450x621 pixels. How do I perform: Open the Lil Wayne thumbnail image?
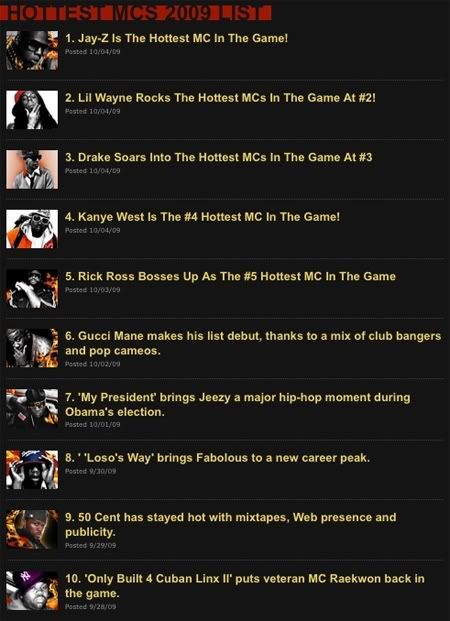[32, 110]
